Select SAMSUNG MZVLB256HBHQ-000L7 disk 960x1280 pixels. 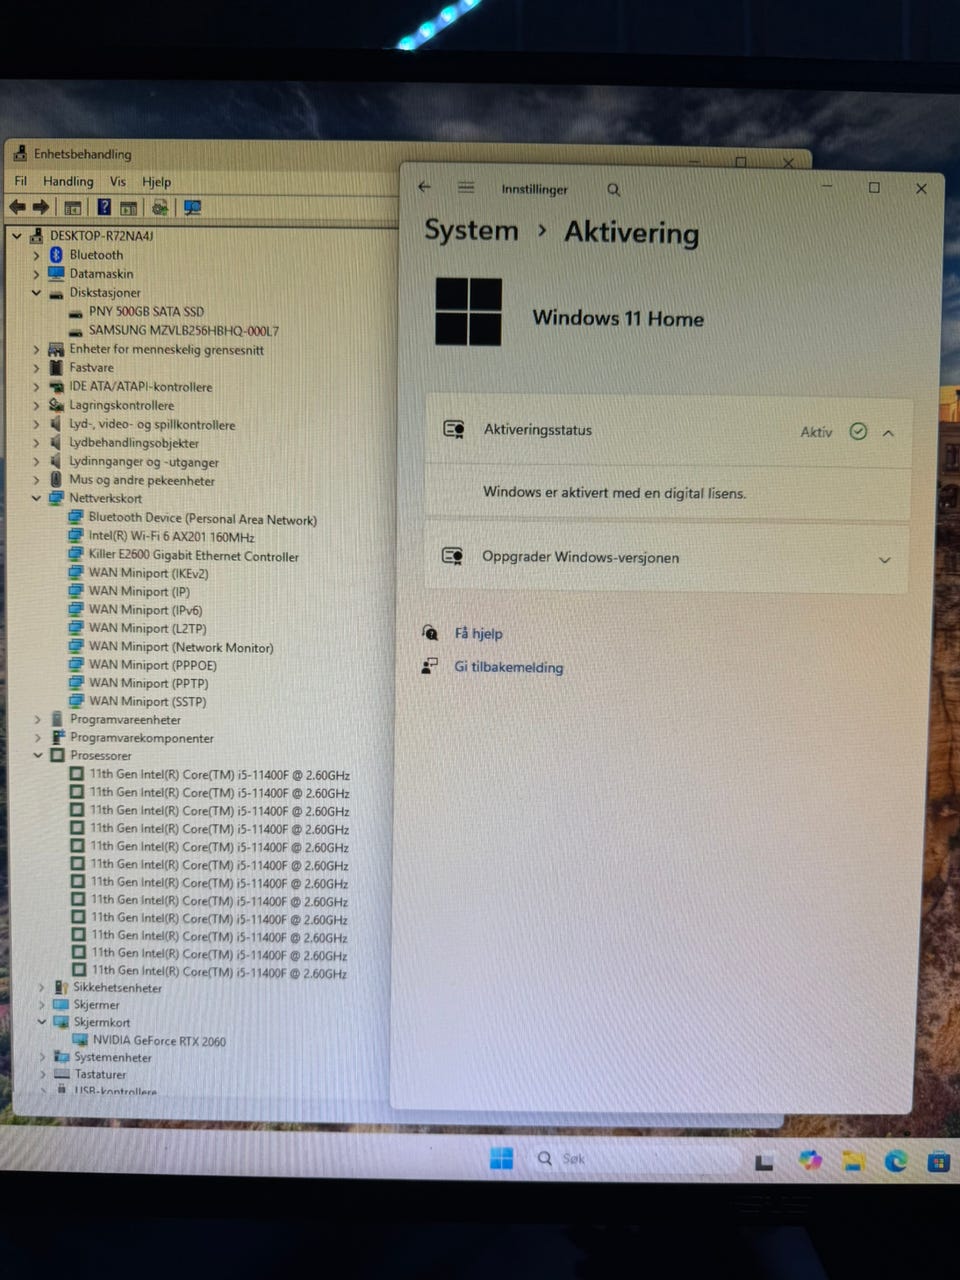(x=184, y=330)
